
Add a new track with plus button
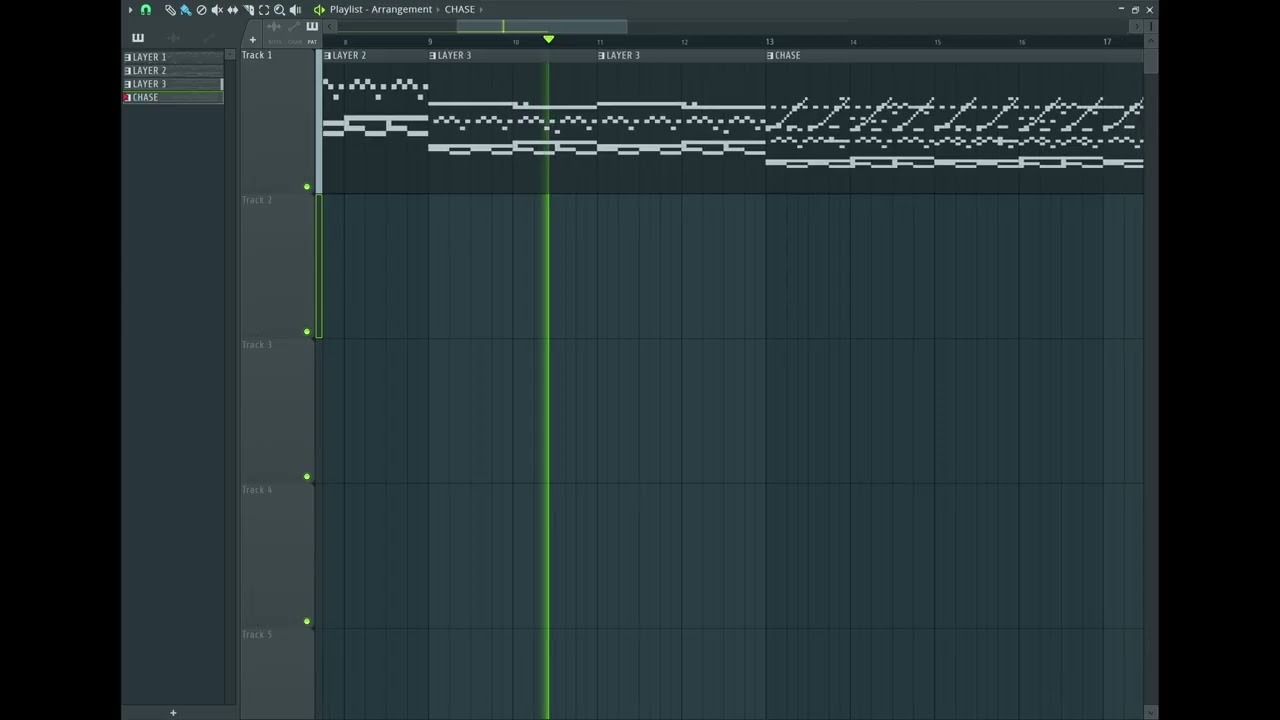coord(252,40)
